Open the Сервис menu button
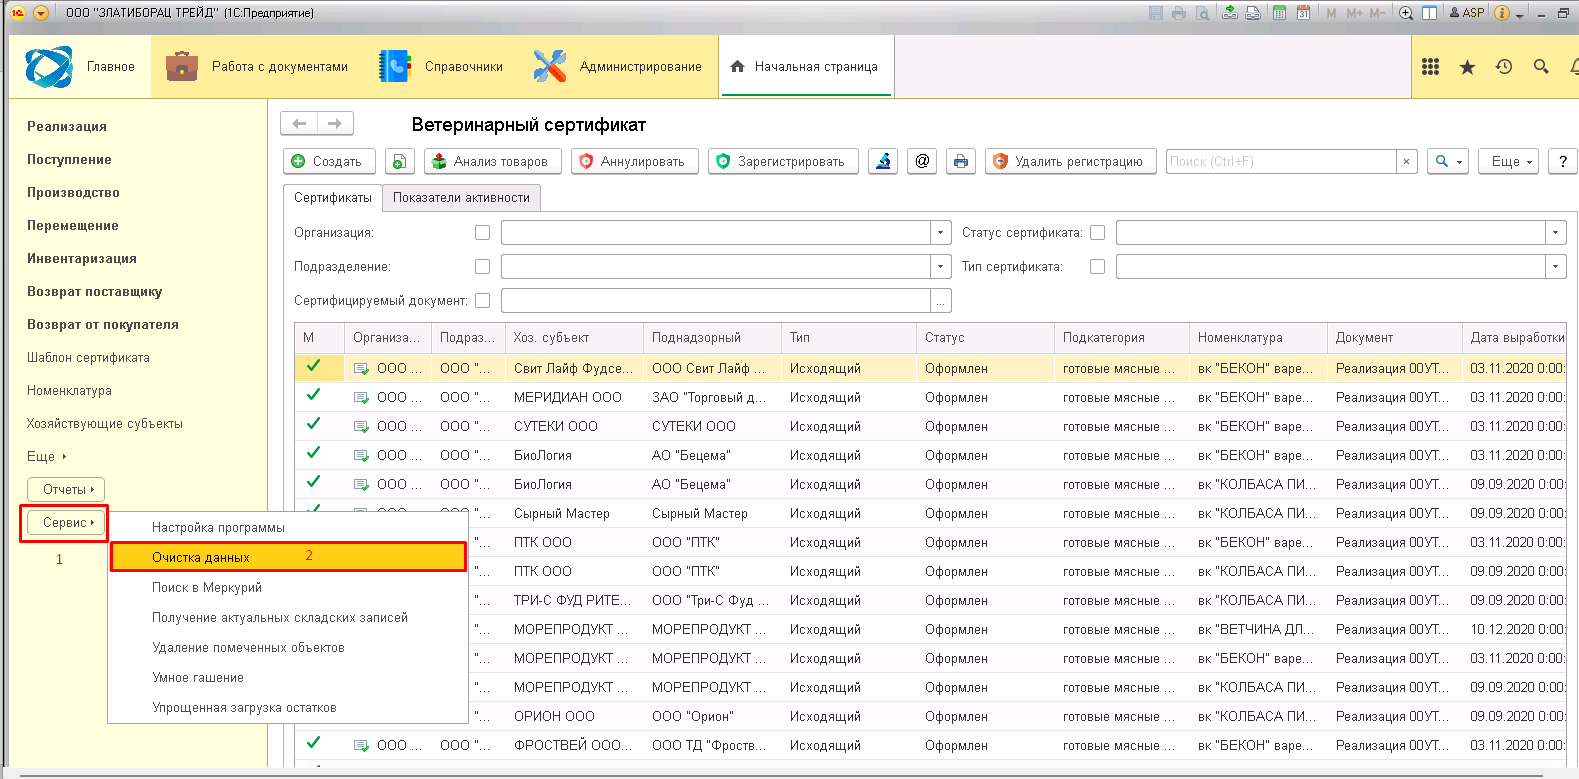Screen dimensions: 1579x779 point(66,523)
